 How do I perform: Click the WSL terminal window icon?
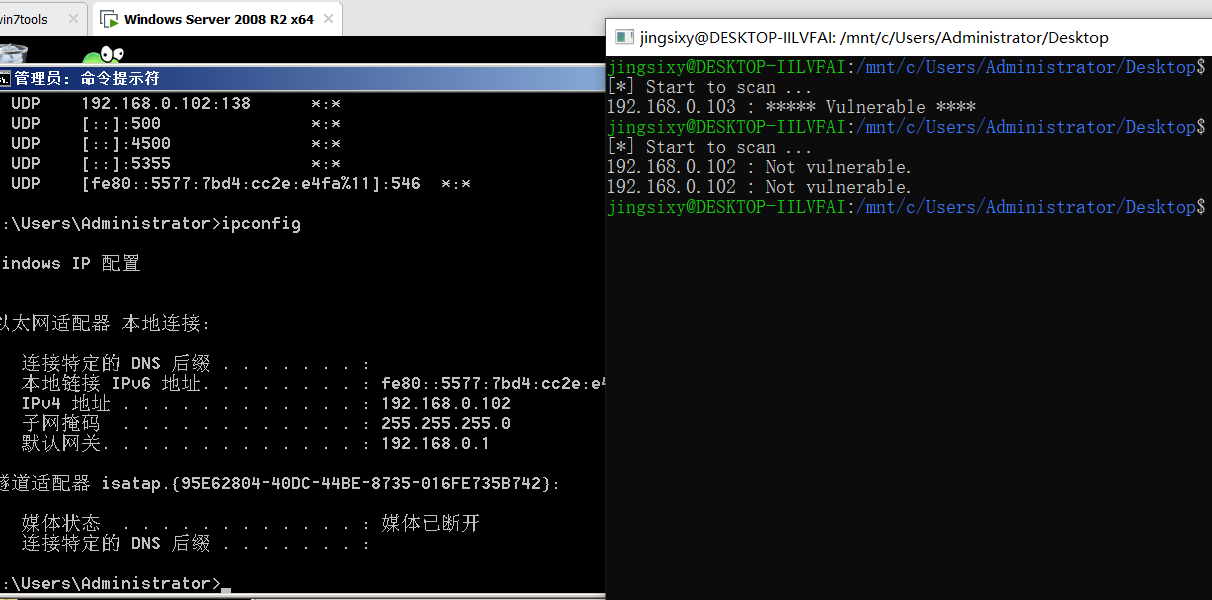pyautogui.click(x=624, y=38)
